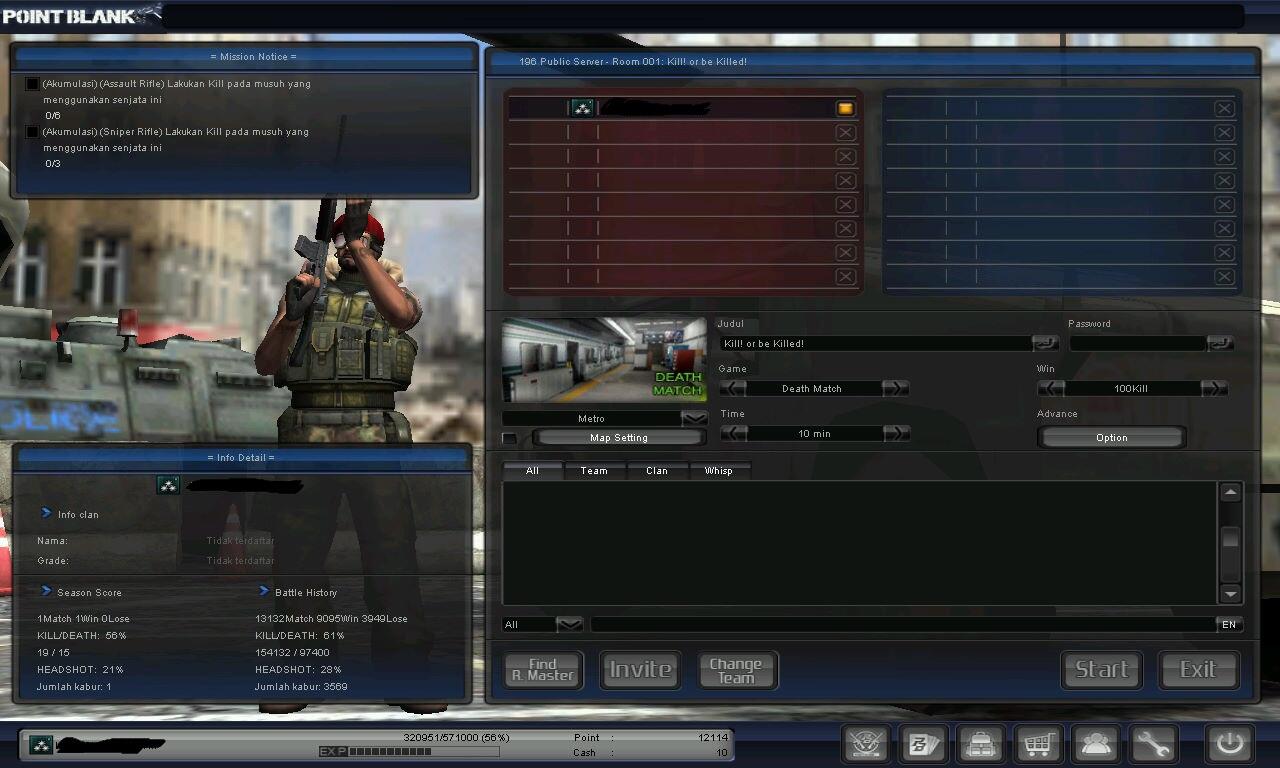Image resolution: width=1280 pixels, height=768 pixels.
Task: Expand the Info clan section arrow
Action: click(46, 513)
